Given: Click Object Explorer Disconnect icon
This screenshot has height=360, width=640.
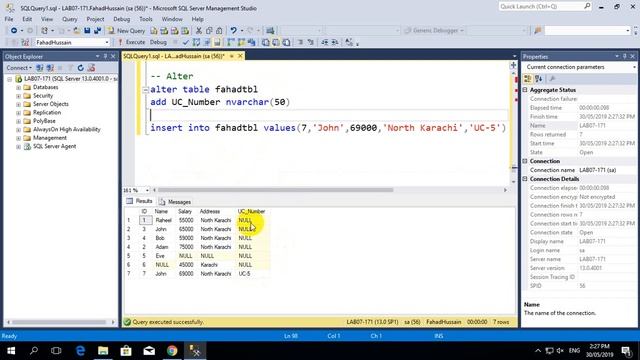Looking at the screenshot, I should (x=50, y=68).
